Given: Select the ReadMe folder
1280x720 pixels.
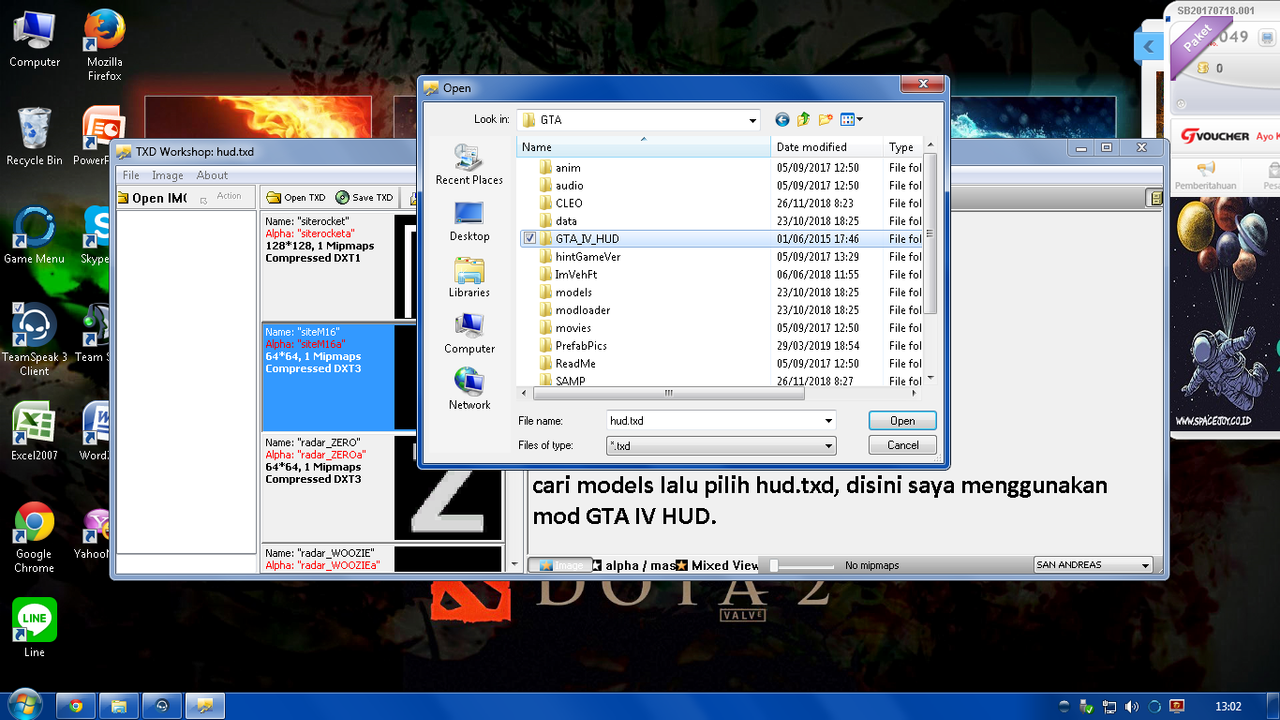Looking at the screenshot, I should 575,364.
